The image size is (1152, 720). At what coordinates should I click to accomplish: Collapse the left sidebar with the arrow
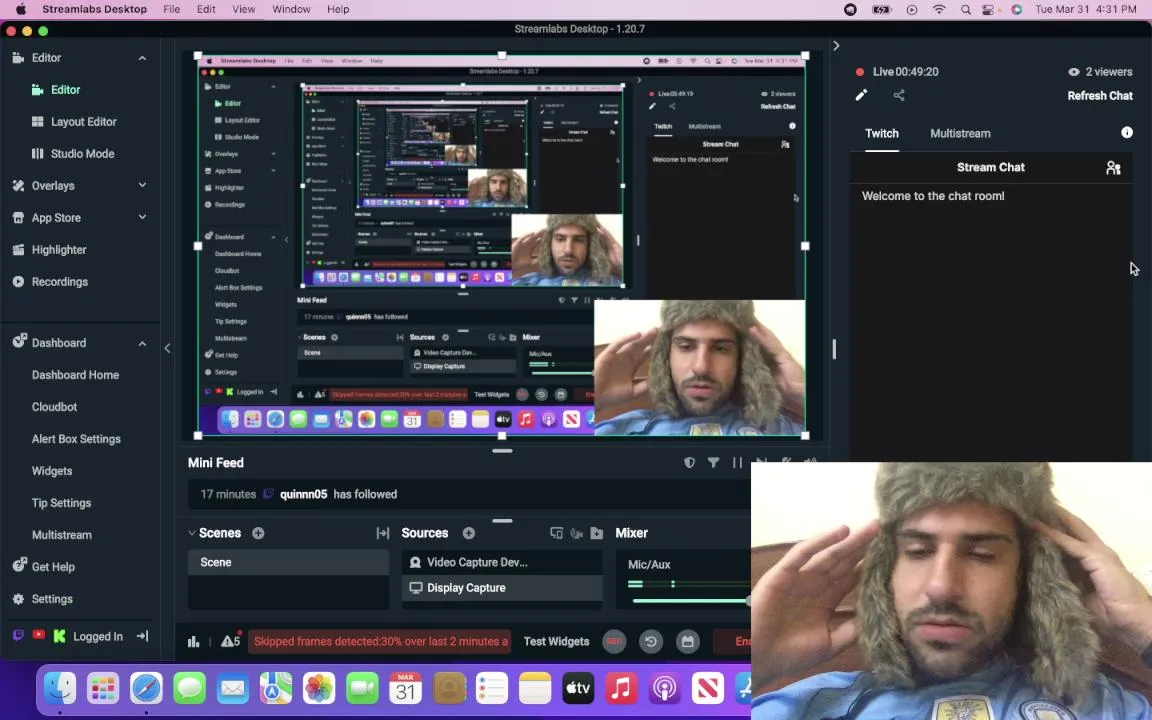(x=168, y=348)
